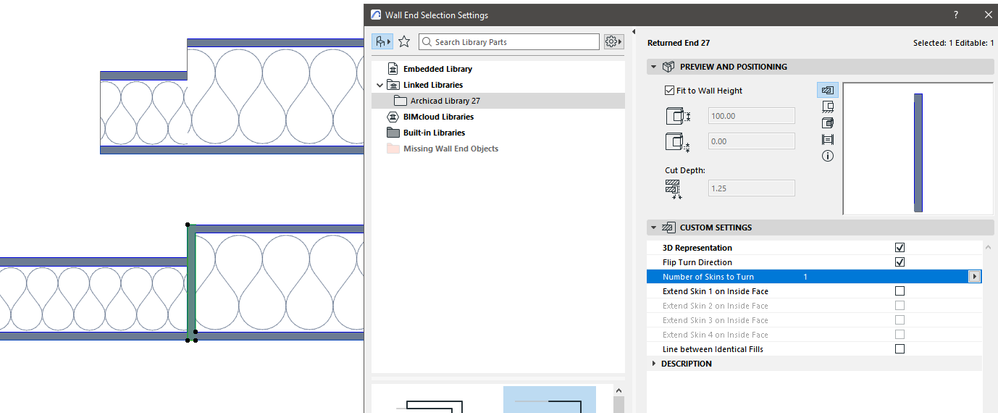Image resolution: width=998 pixels, height=413 pixels.
Task: Click the Built-in Libraries folder icon
Action: [x=393, y=133]
